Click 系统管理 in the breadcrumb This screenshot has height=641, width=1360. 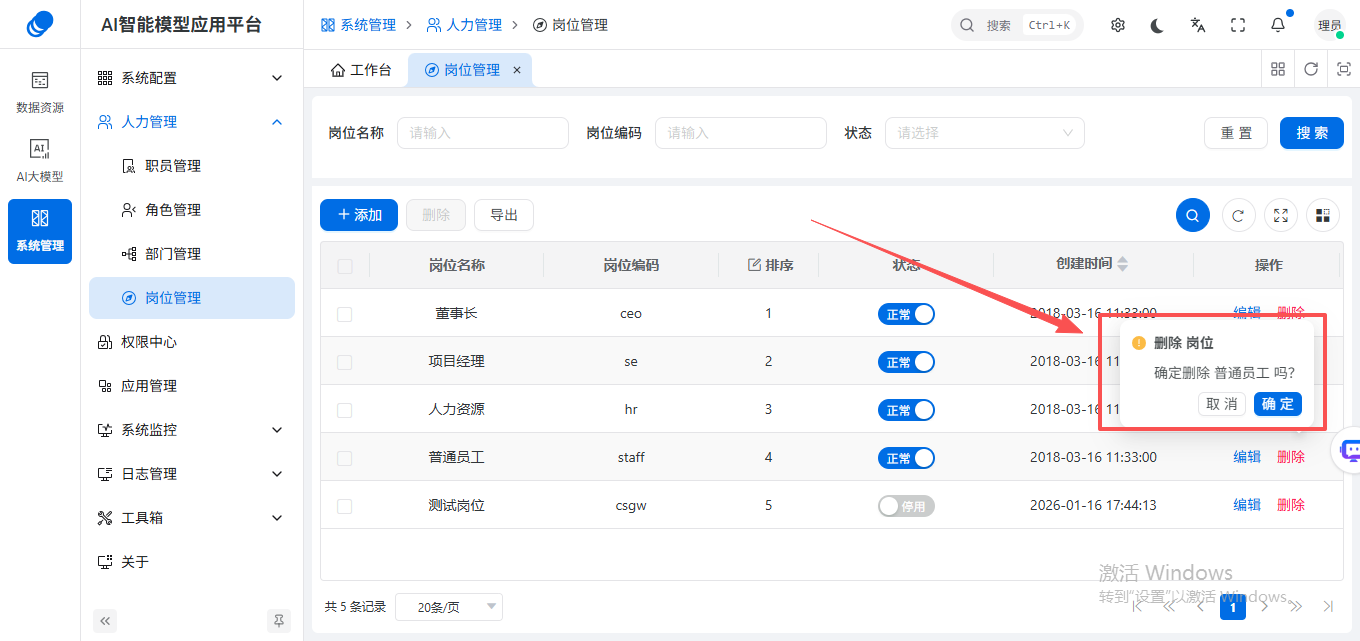(x=358, y=25)
